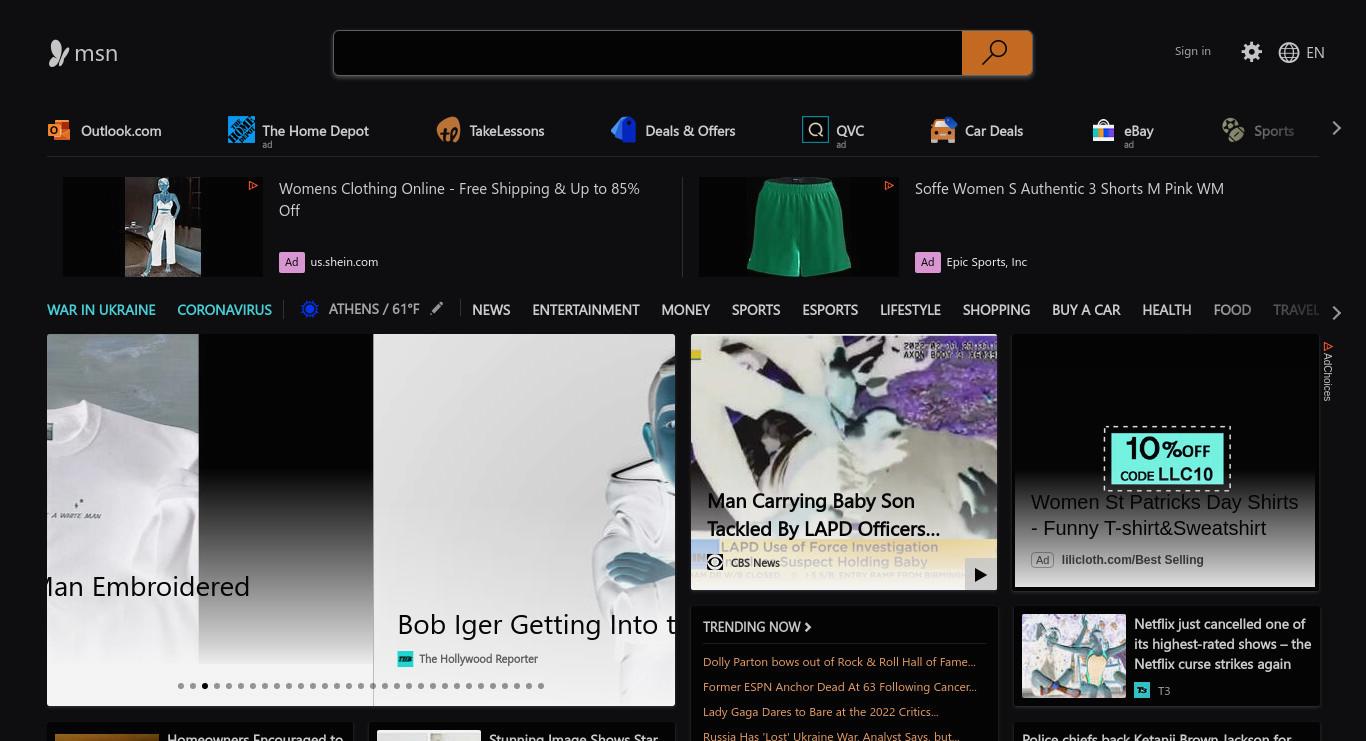The width and height of the screenshot is (1366, 741).
Task: Play the LAPD officers video
Action: (980, 574)
